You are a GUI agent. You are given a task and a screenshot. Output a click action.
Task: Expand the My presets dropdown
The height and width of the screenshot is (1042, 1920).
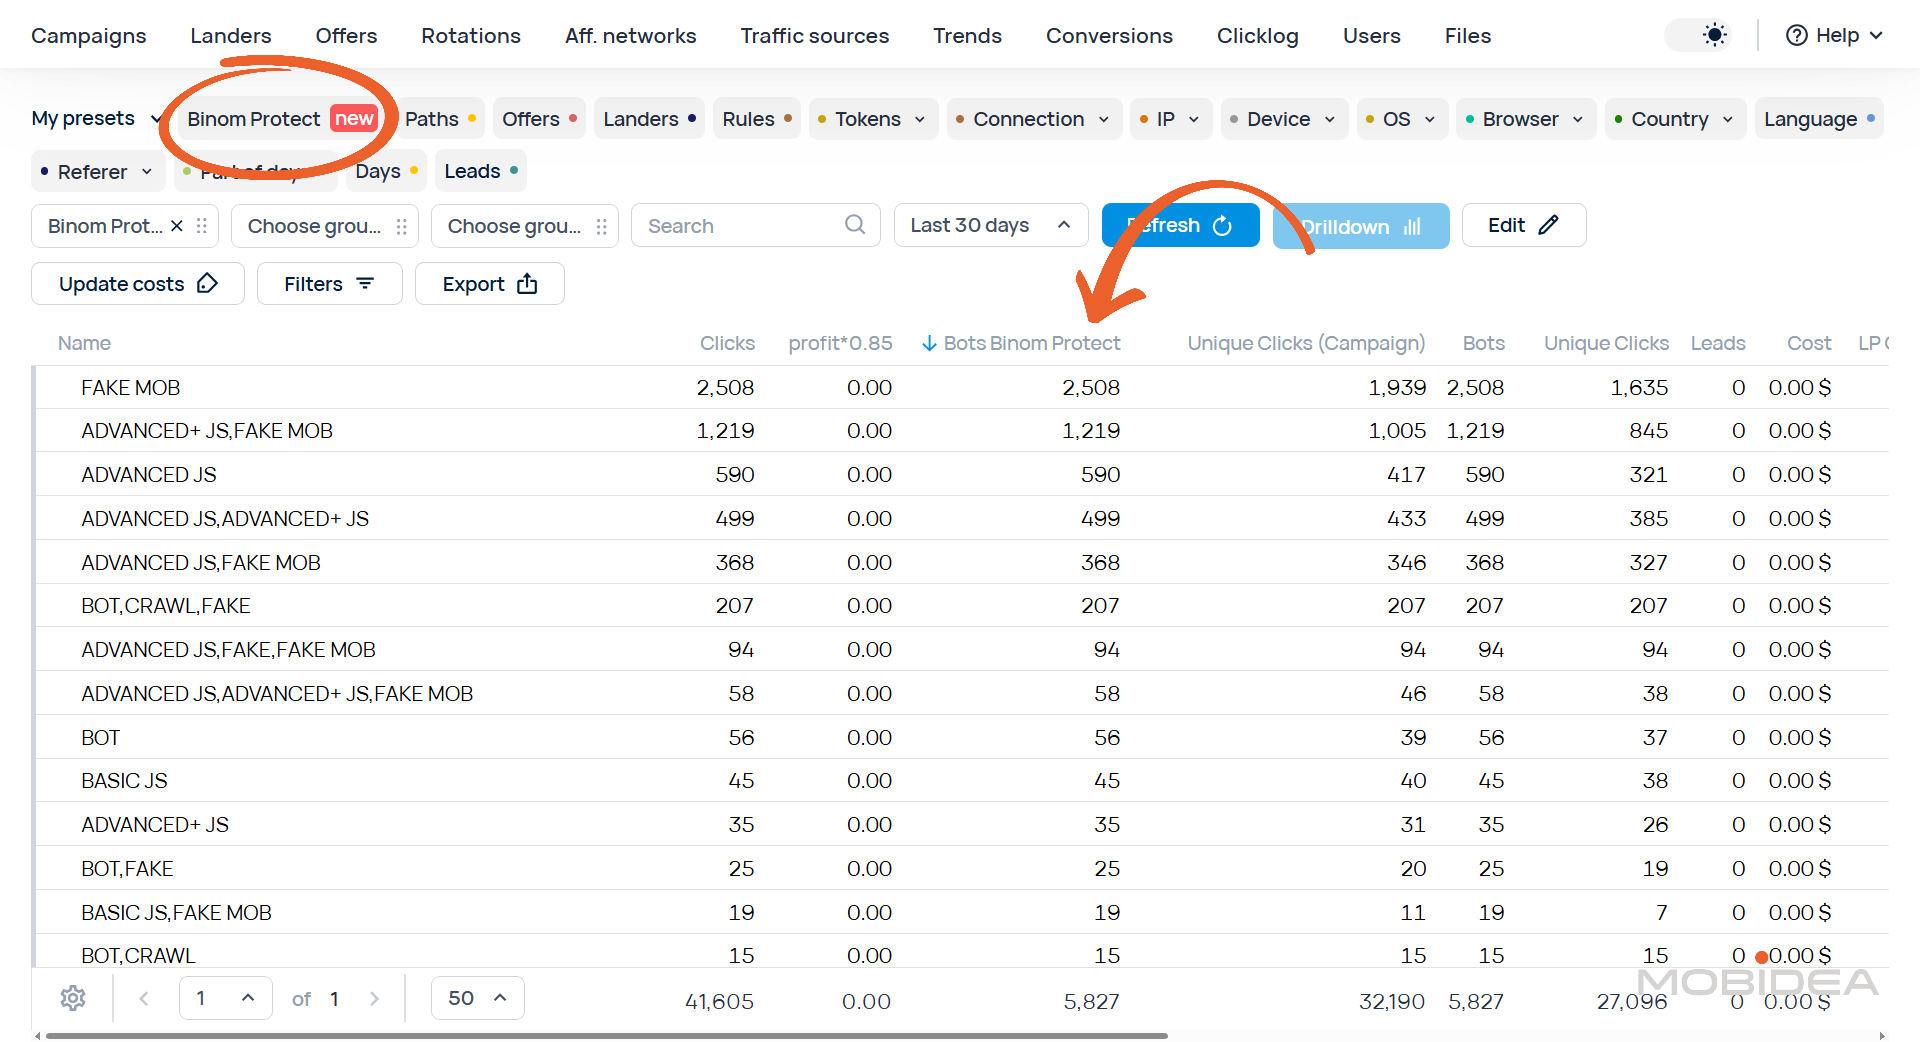point(95,118)
